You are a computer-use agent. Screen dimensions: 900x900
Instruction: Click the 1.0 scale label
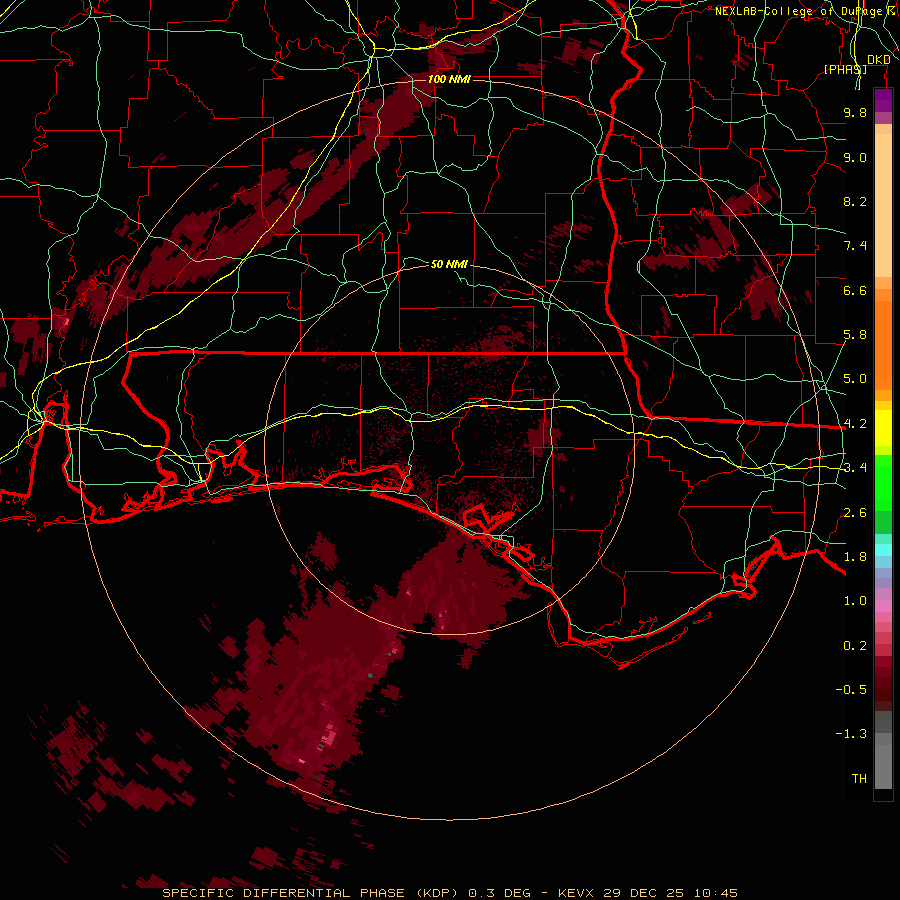click(855, 601)
